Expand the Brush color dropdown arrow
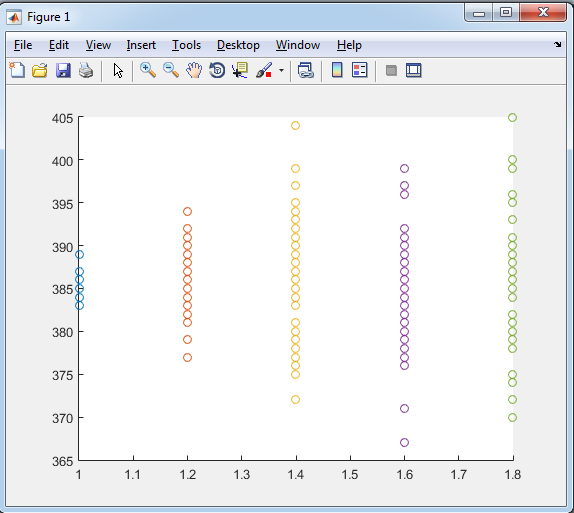Screen dimensions: 574x513 pos(282,70)
